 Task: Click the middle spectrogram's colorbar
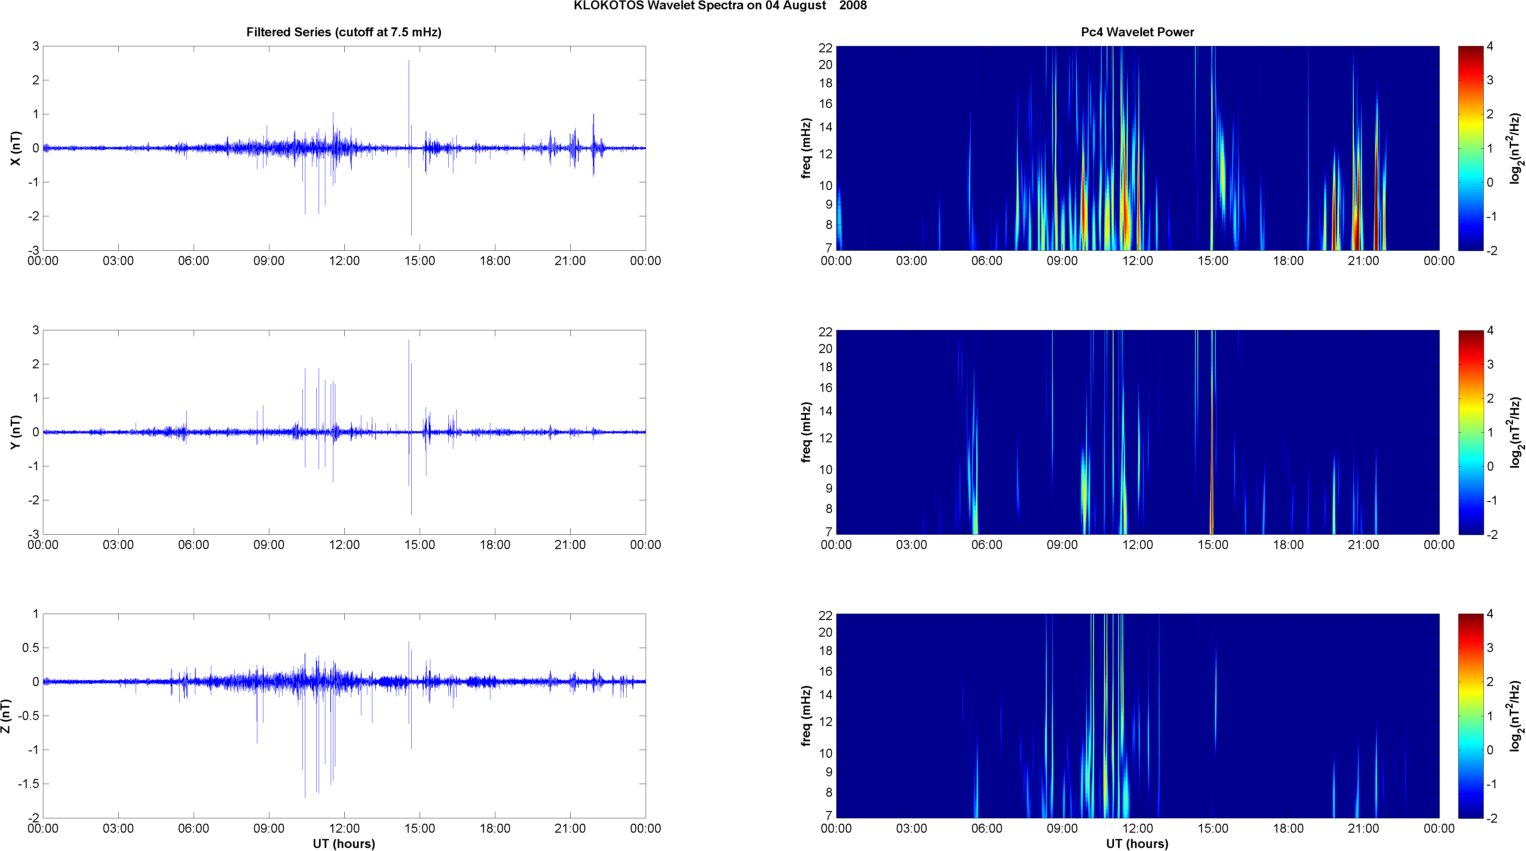coord(1470,432)
